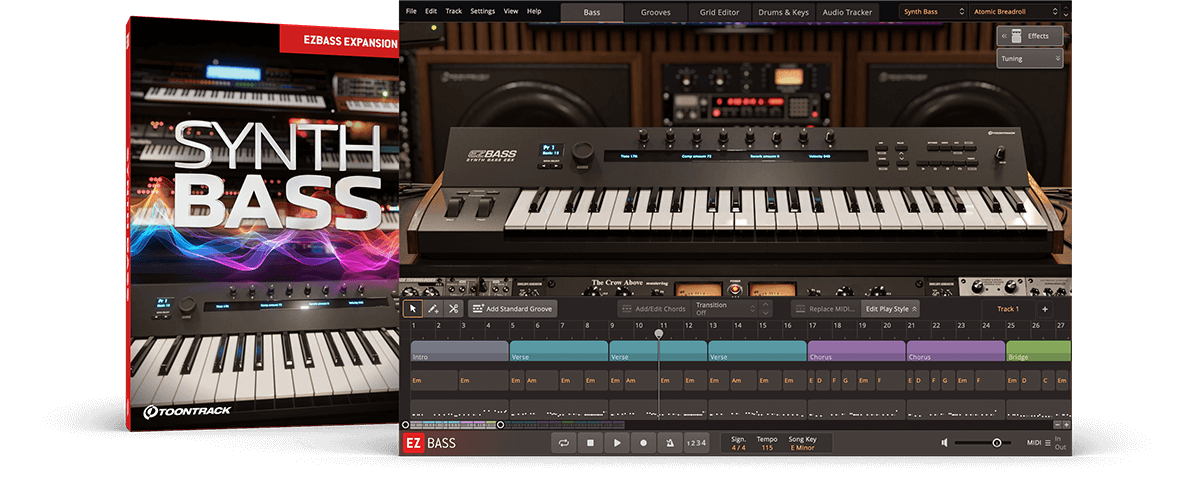Select the pencil draw tool
Screen dimensions: 1200x488
pyautogui.click(x=433, y=309)
